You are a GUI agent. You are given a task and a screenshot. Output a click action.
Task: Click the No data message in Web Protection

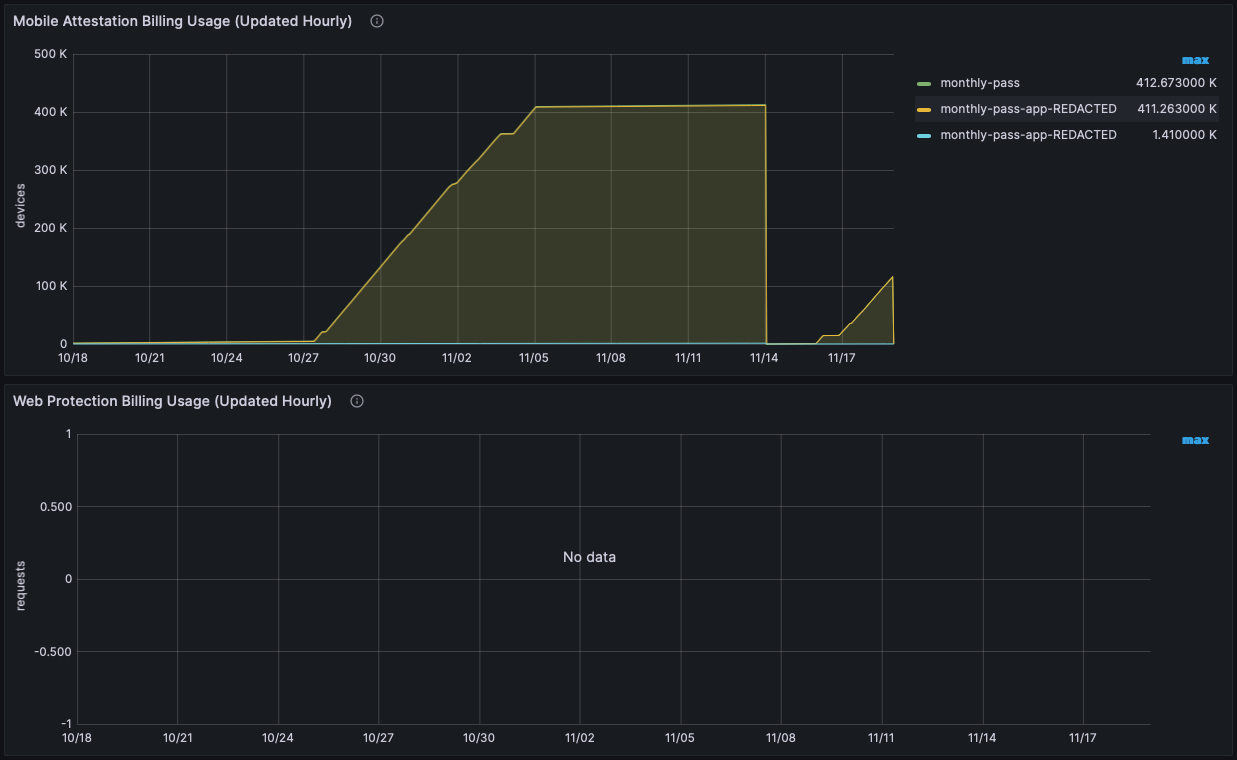point(589,557)
